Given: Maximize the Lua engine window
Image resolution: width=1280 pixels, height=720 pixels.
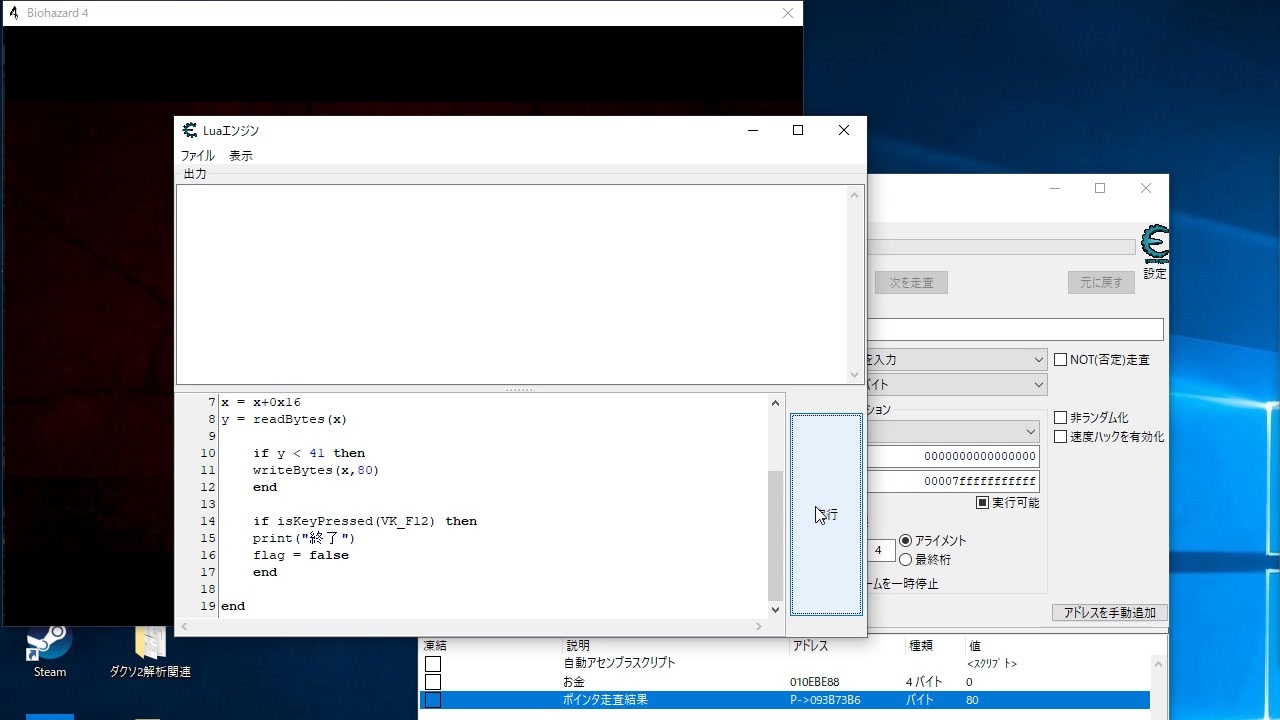Looking at the screenshot, I should click(798, 130).
